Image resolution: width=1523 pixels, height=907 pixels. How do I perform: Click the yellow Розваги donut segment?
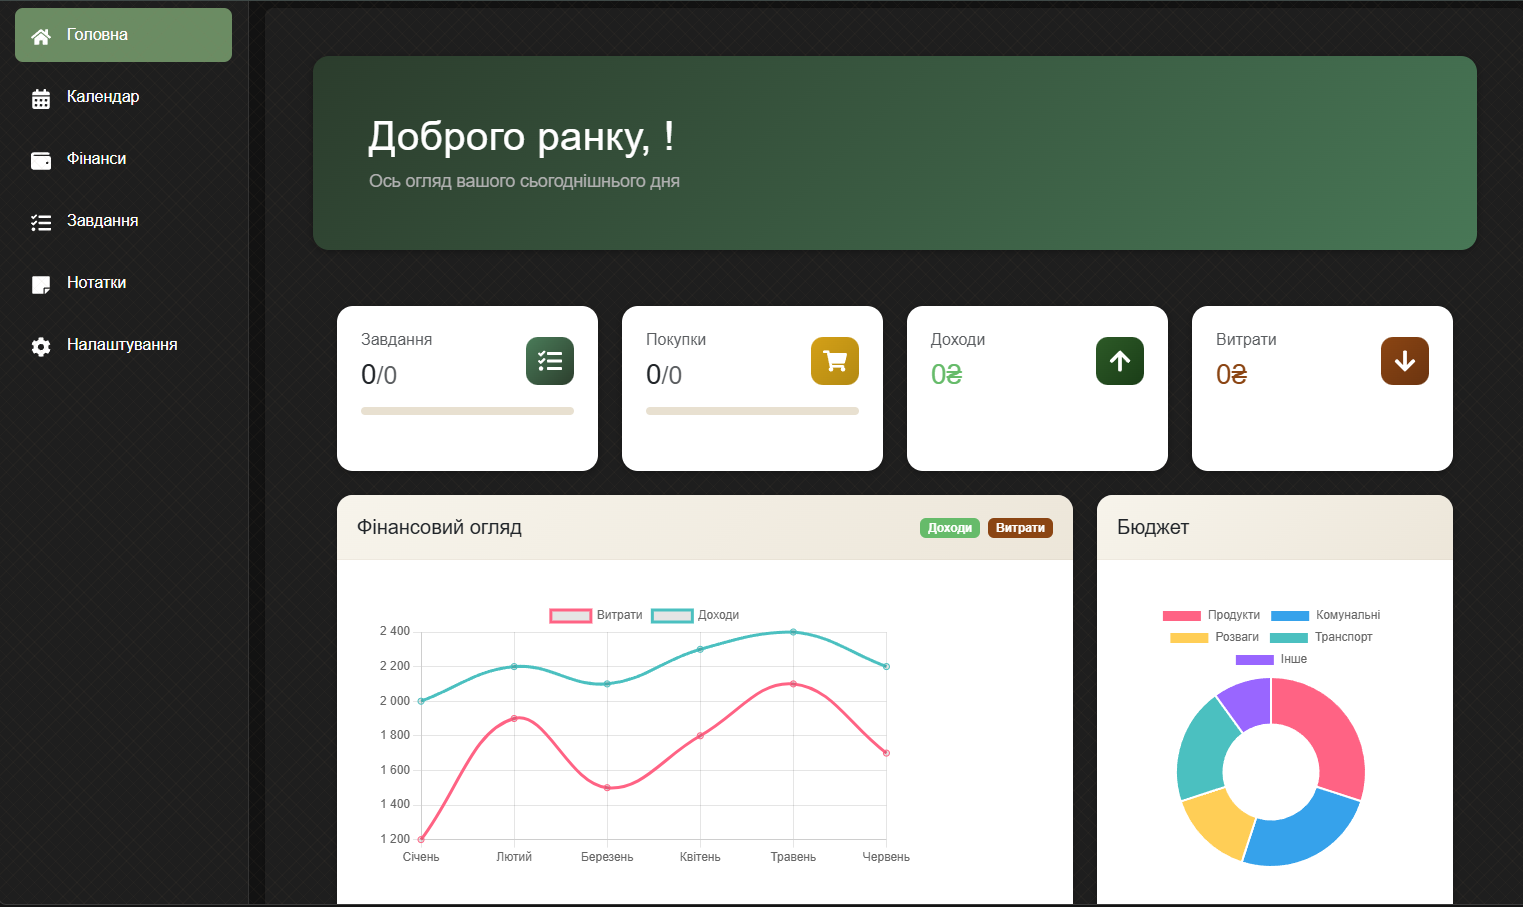(1220, 824)
